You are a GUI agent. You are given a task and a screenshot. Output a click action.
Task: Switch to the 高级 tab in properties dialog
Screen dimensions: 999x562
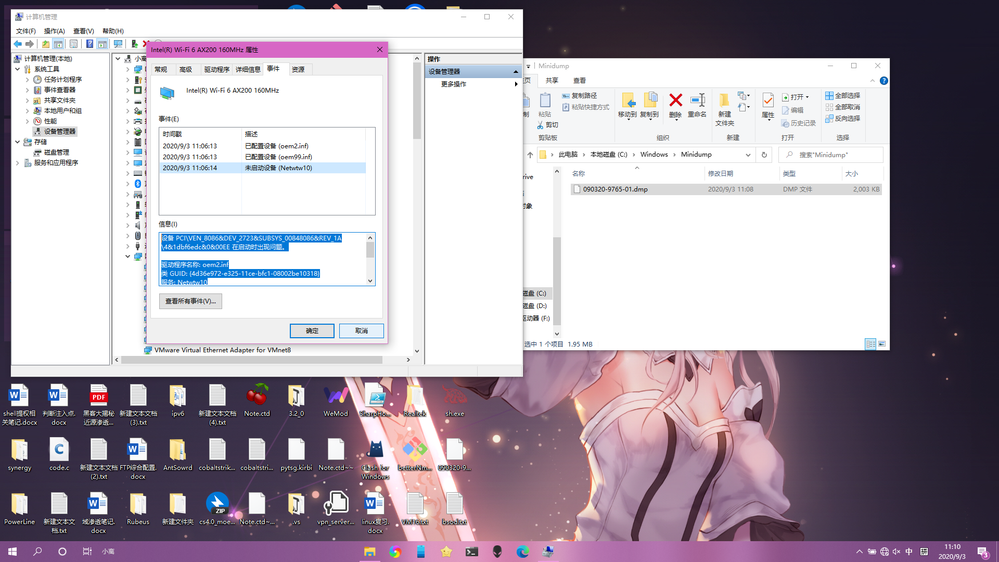pyautogui.click(x=185, y=69)
